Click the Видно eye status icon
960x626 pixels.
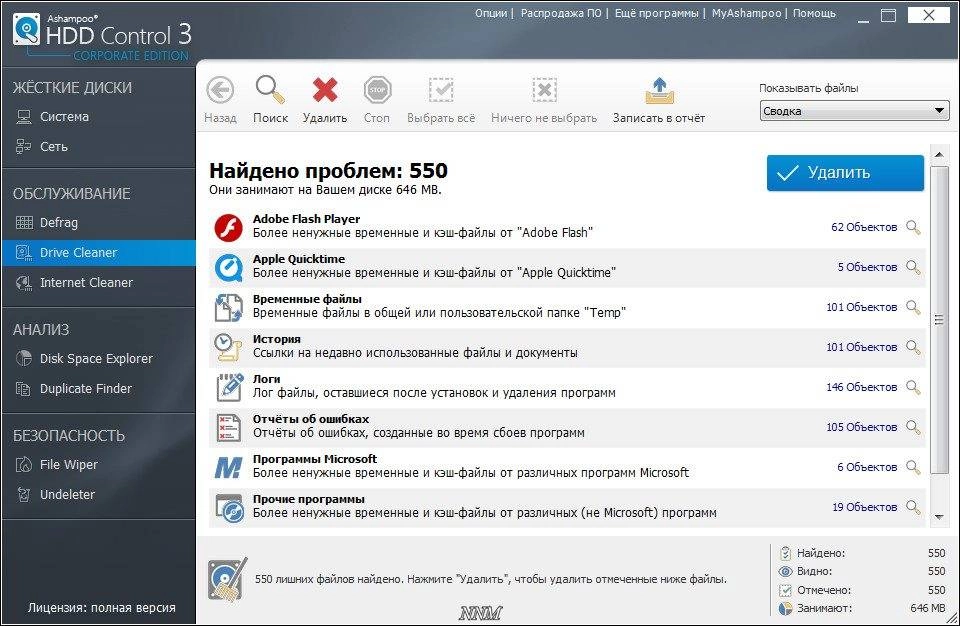coord(786,571)
